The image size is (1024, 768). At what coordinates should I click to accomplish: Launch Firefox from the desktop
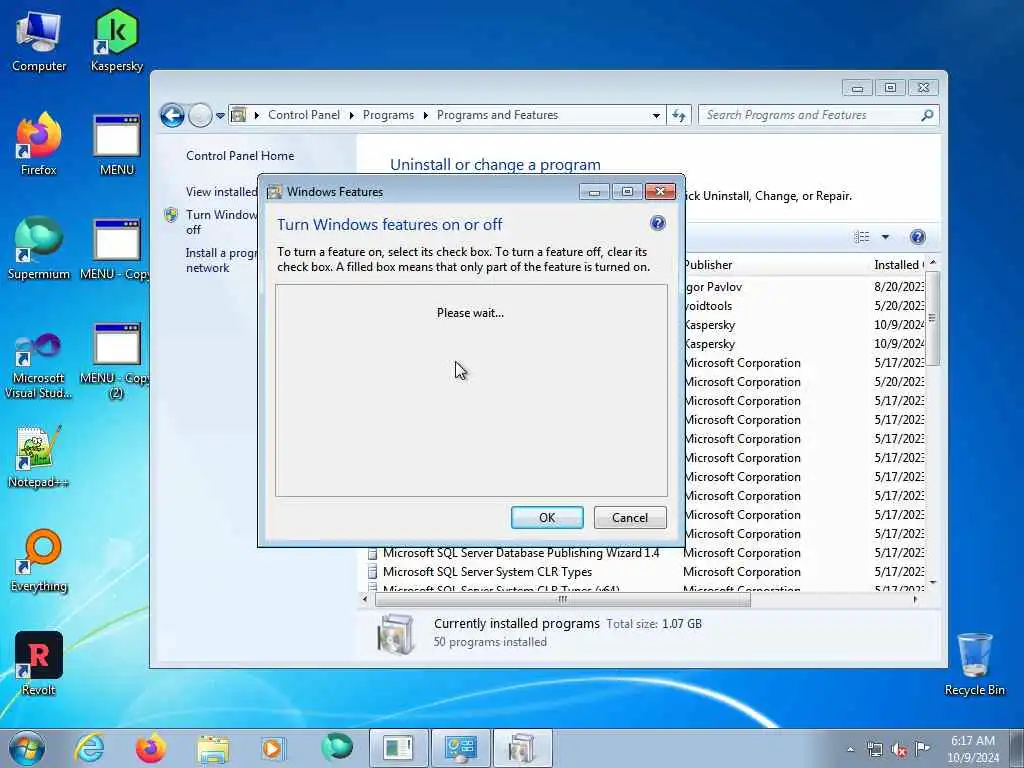coord(39,144)
